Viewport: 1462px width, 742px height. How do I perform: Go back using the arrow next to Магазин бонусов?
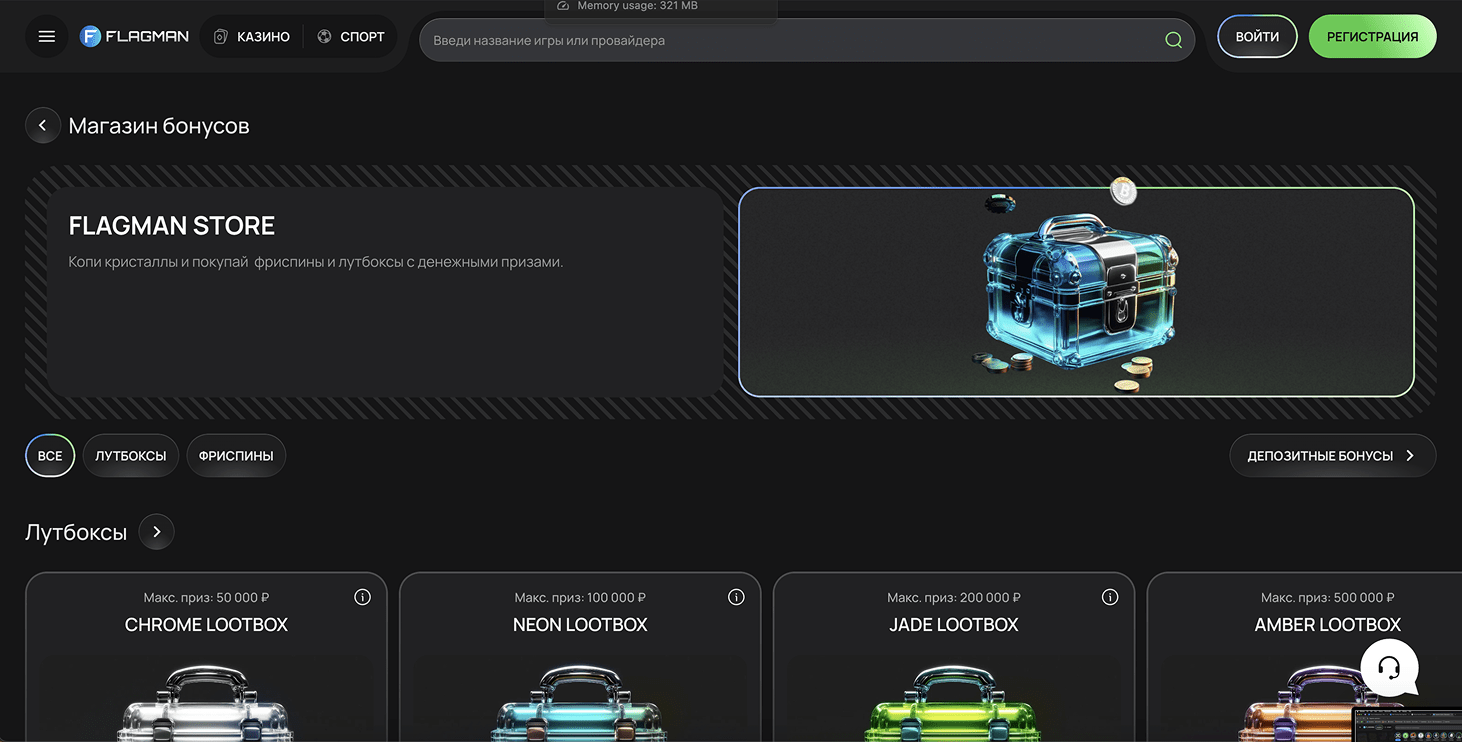pyautogui.click(x=42, y=126)
